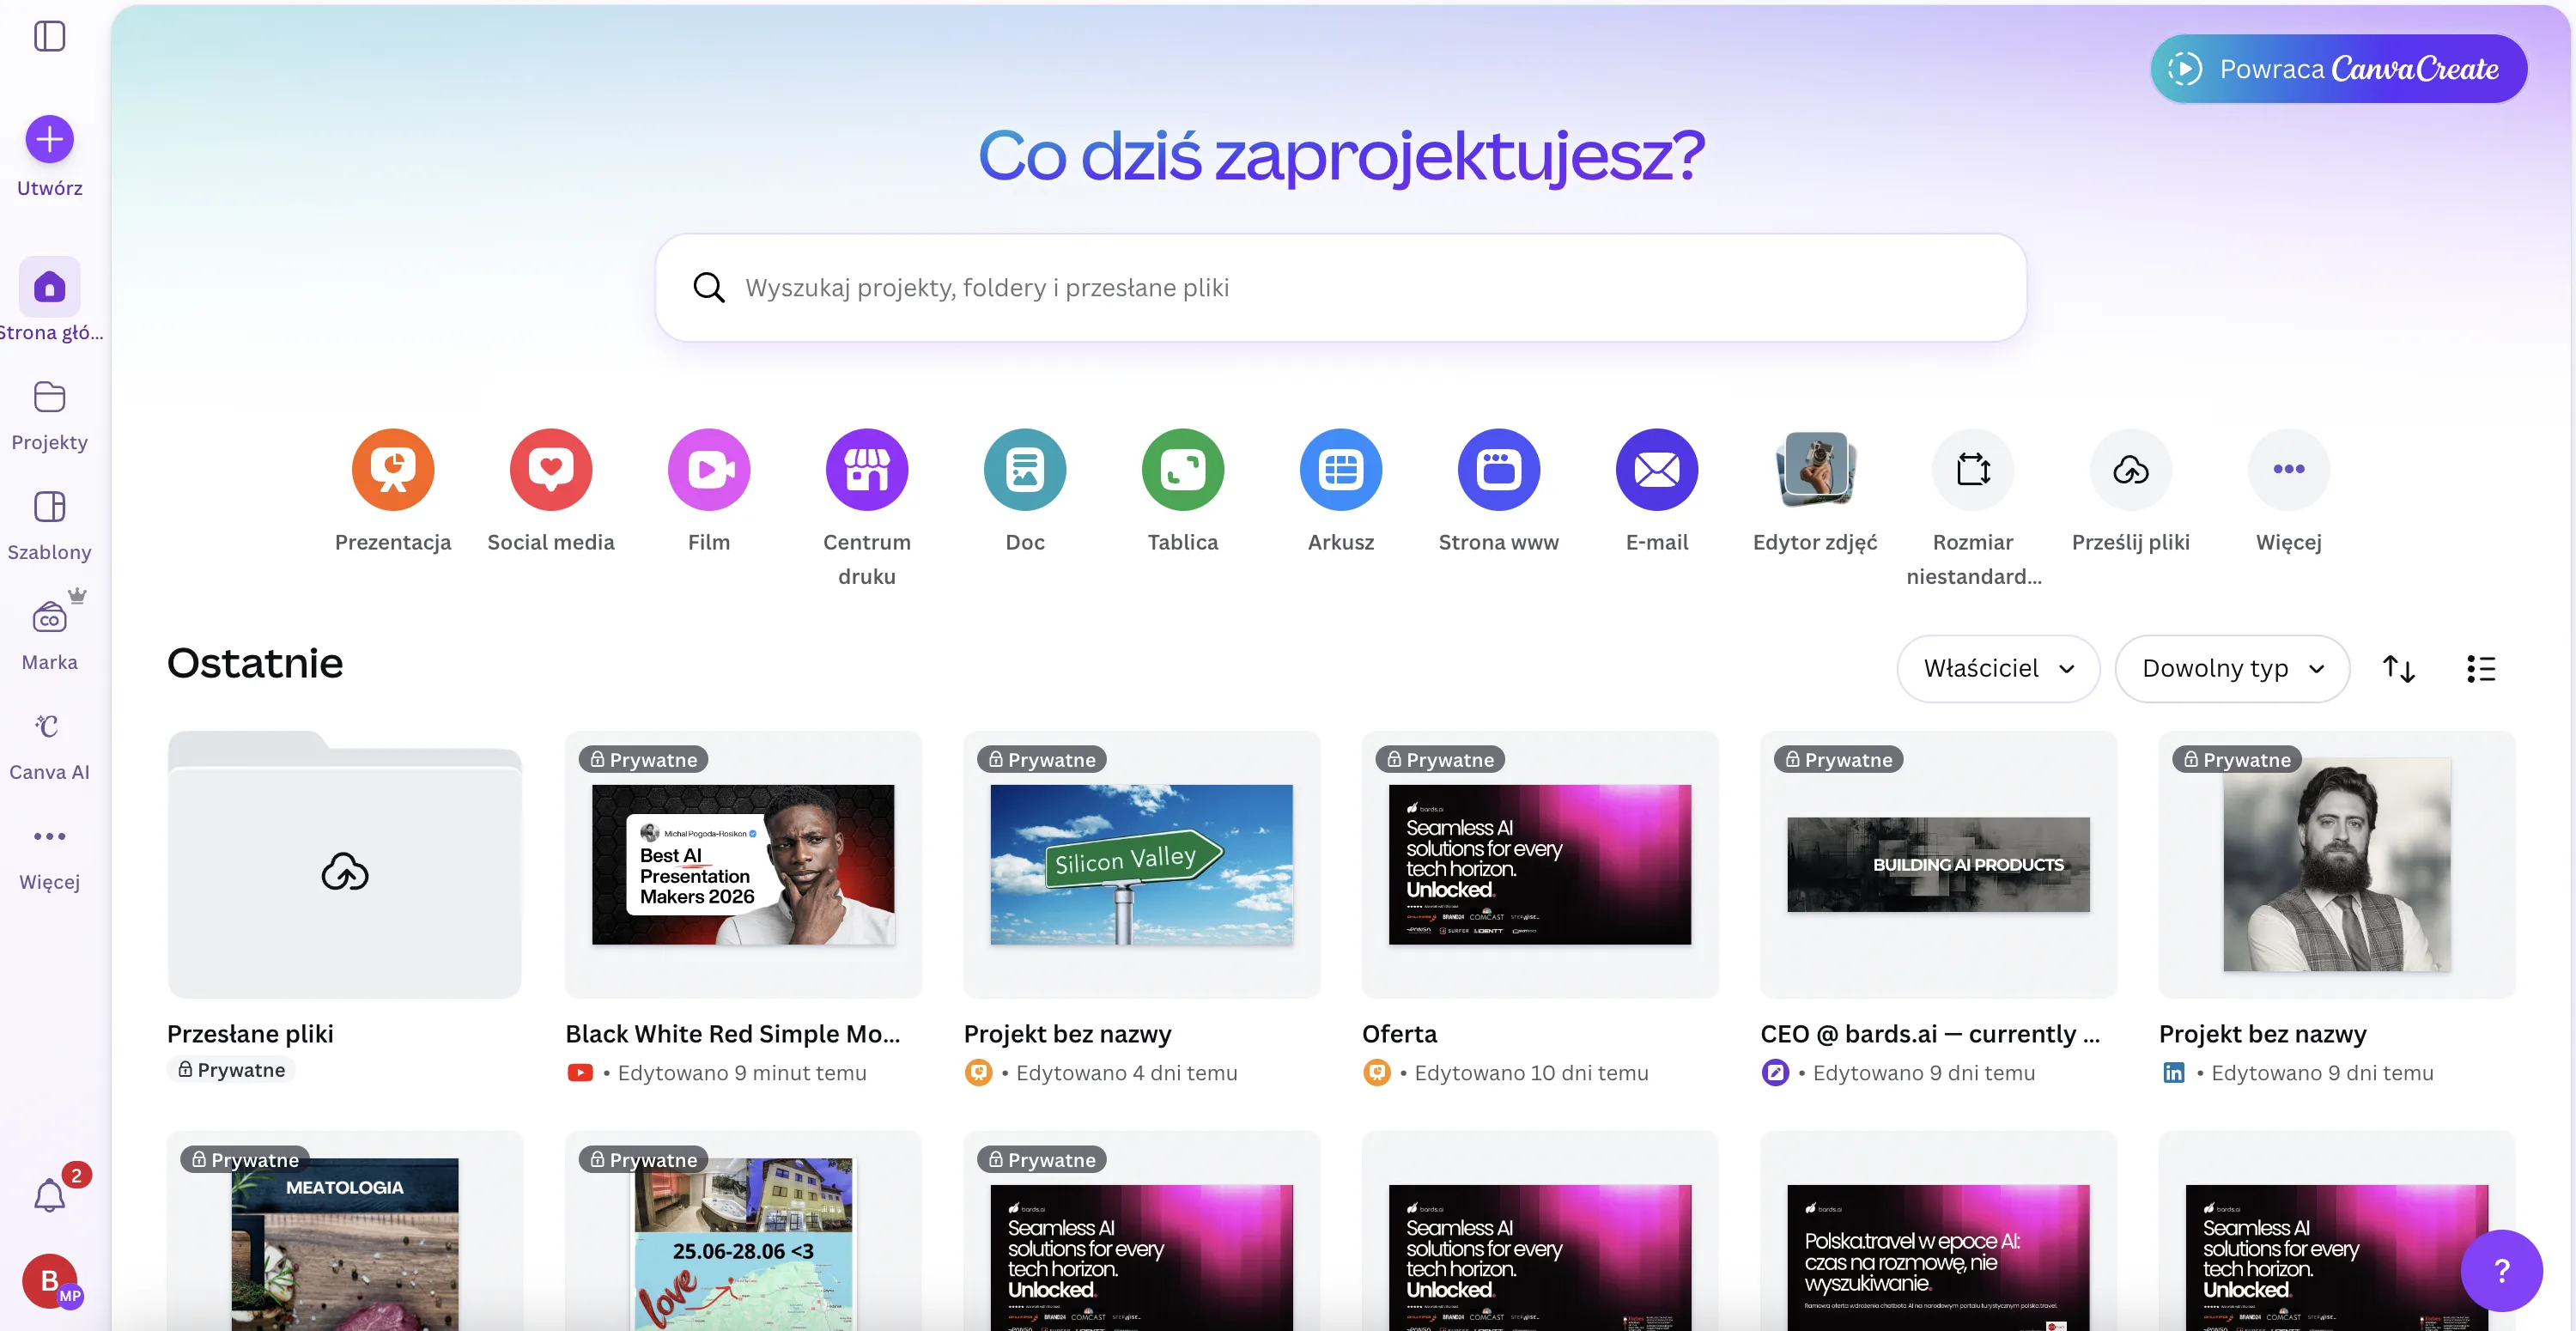This screenshot has width=2576, height=1331.
Task: Go to Projekty in the sidebar
Action: tap(50, 414)
